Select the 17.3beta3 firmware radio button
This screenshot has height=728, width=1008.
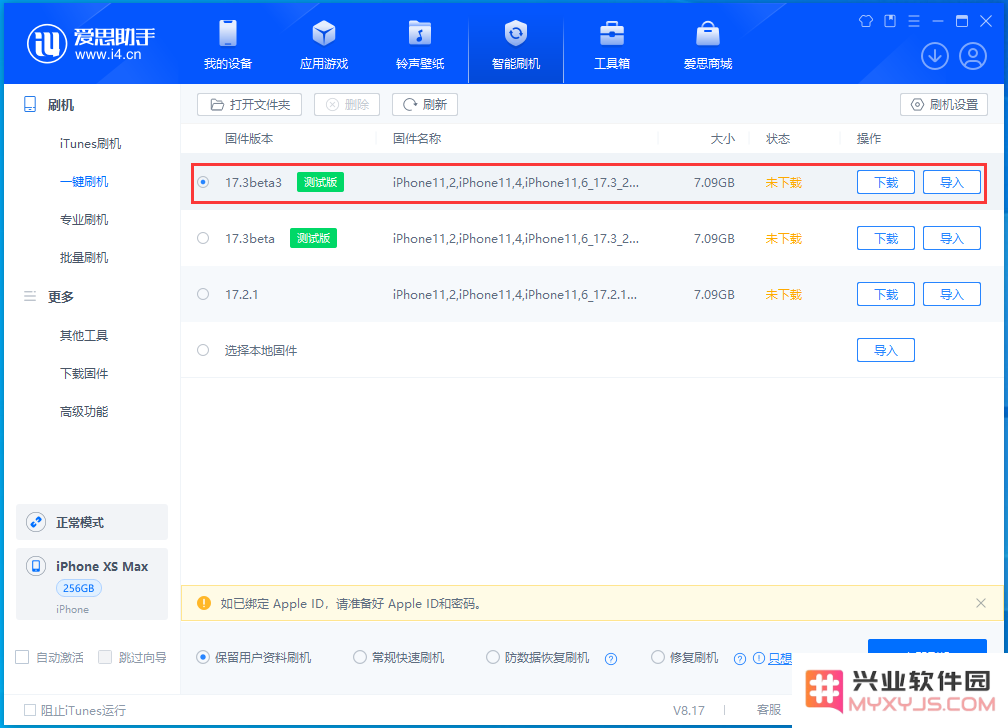click(203, 182)
